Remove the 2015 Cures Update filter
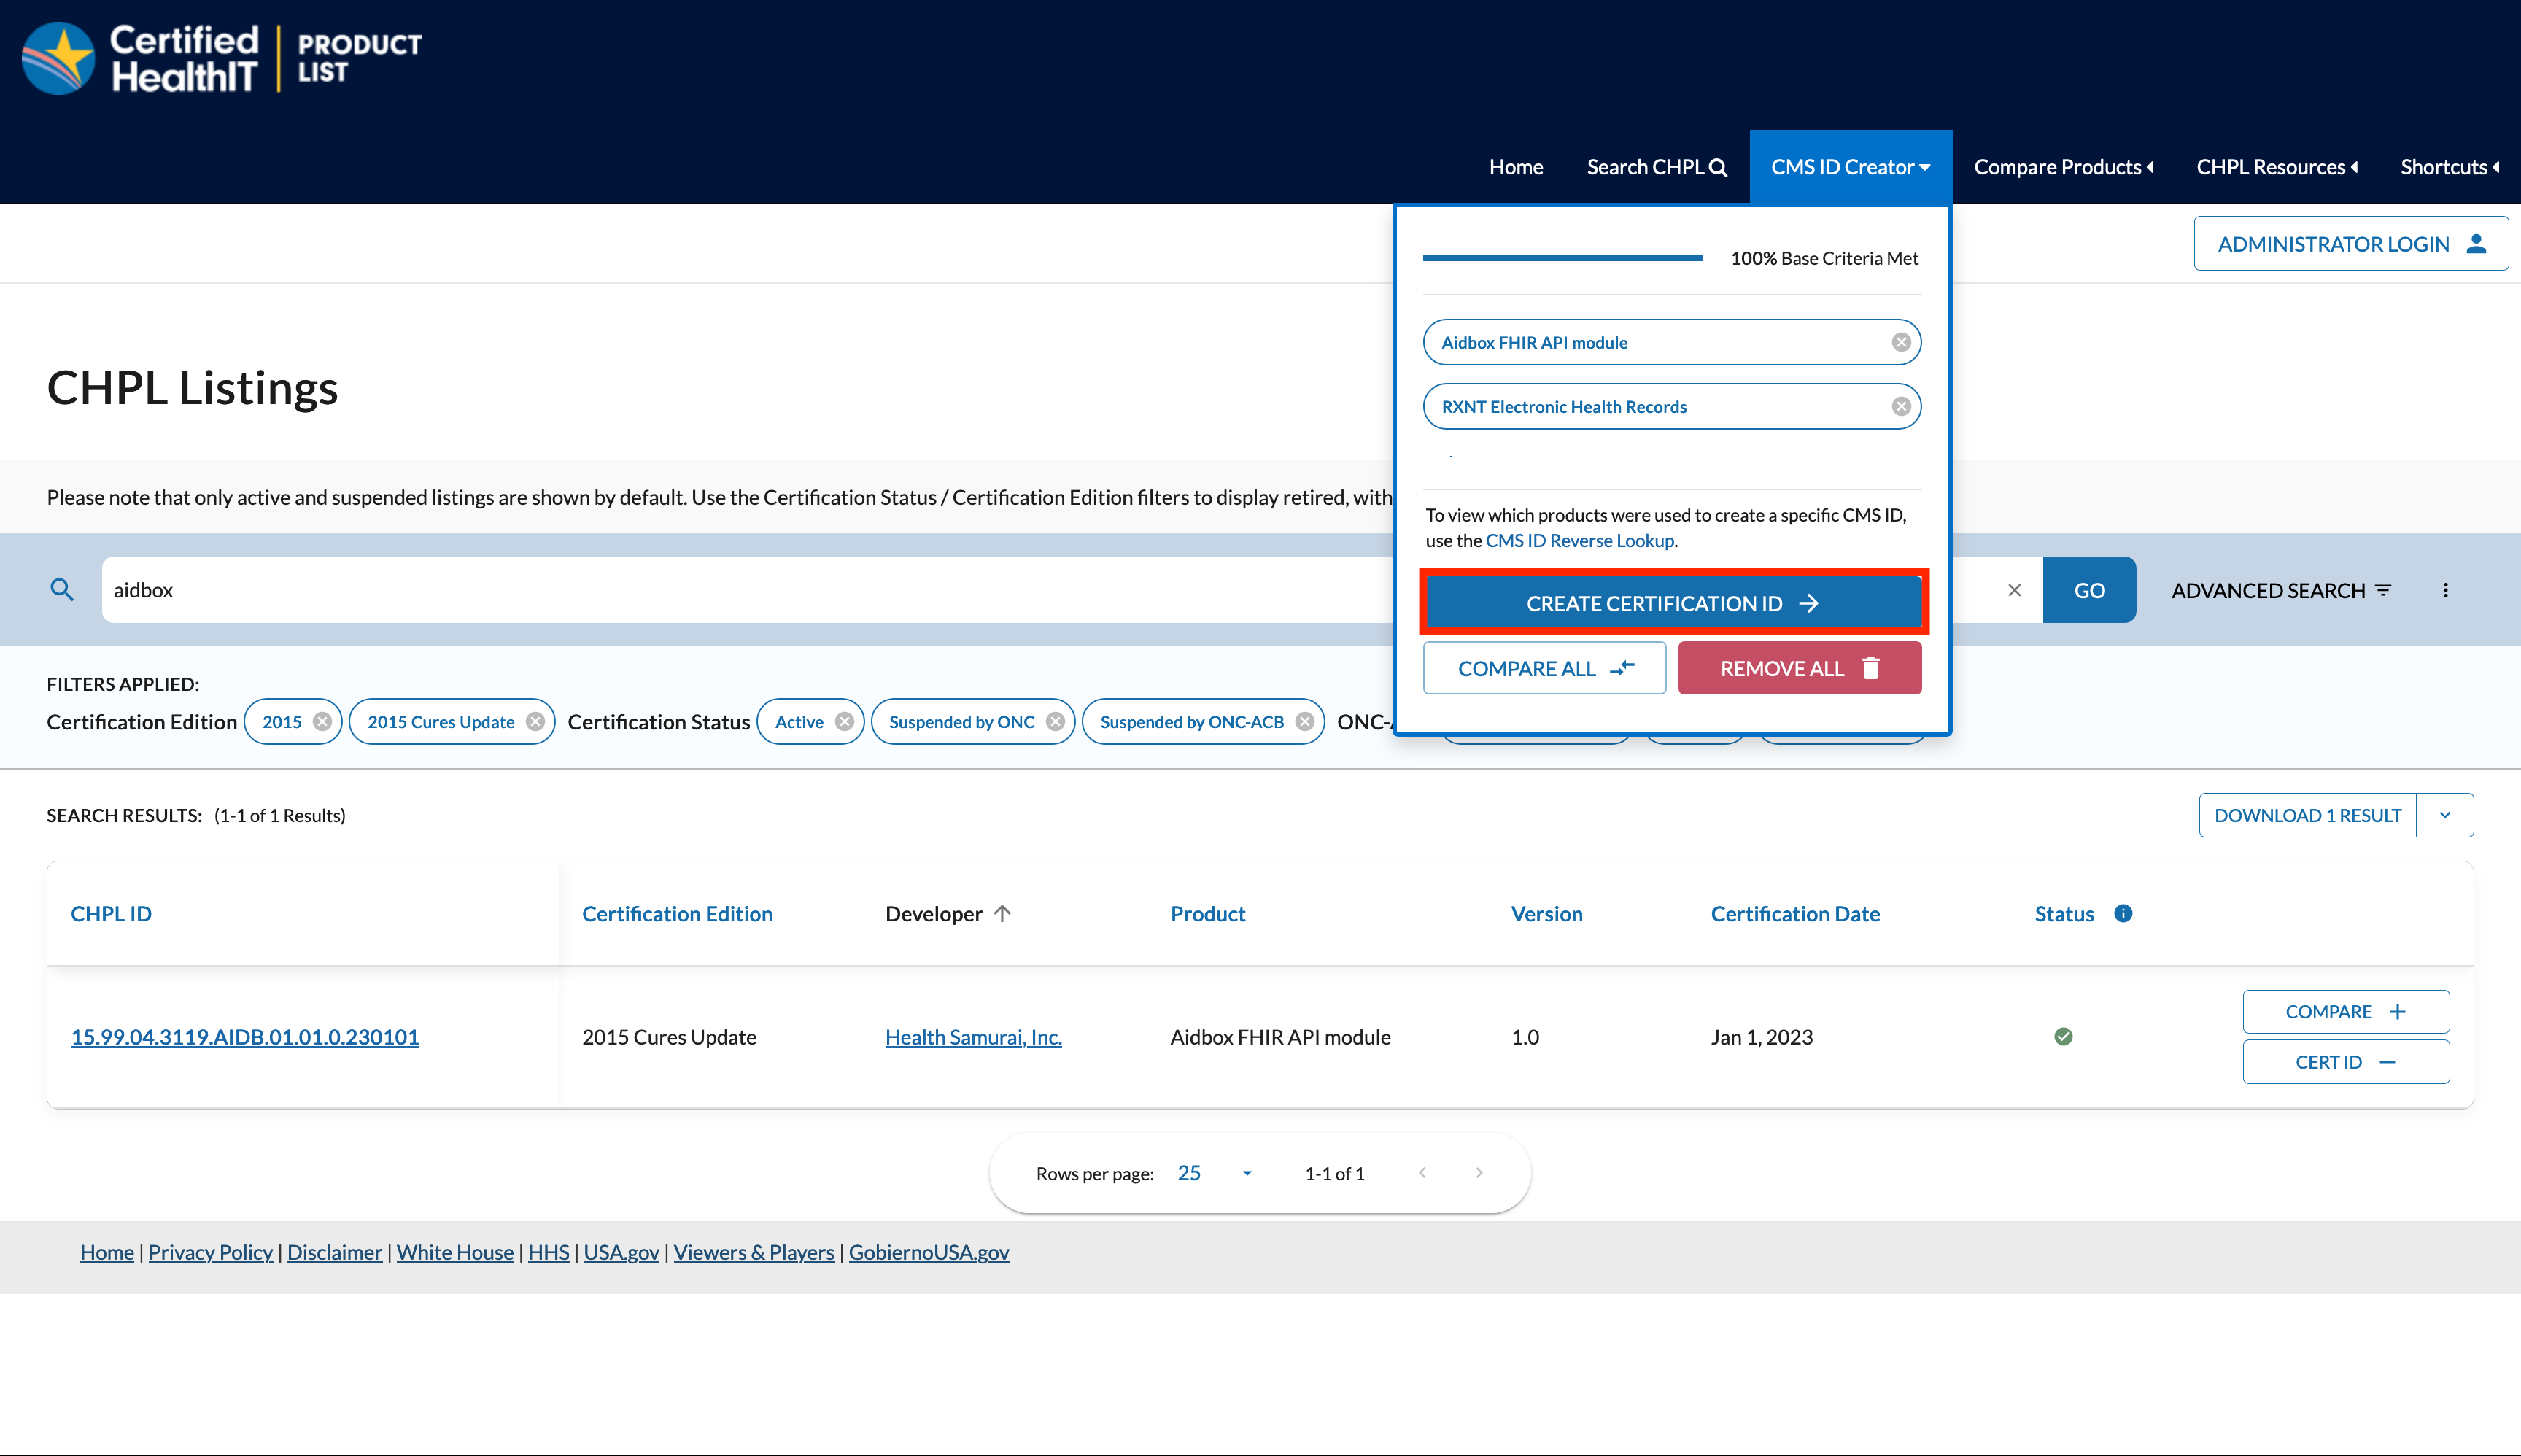 pyautogui.click(x=536, y=722)
